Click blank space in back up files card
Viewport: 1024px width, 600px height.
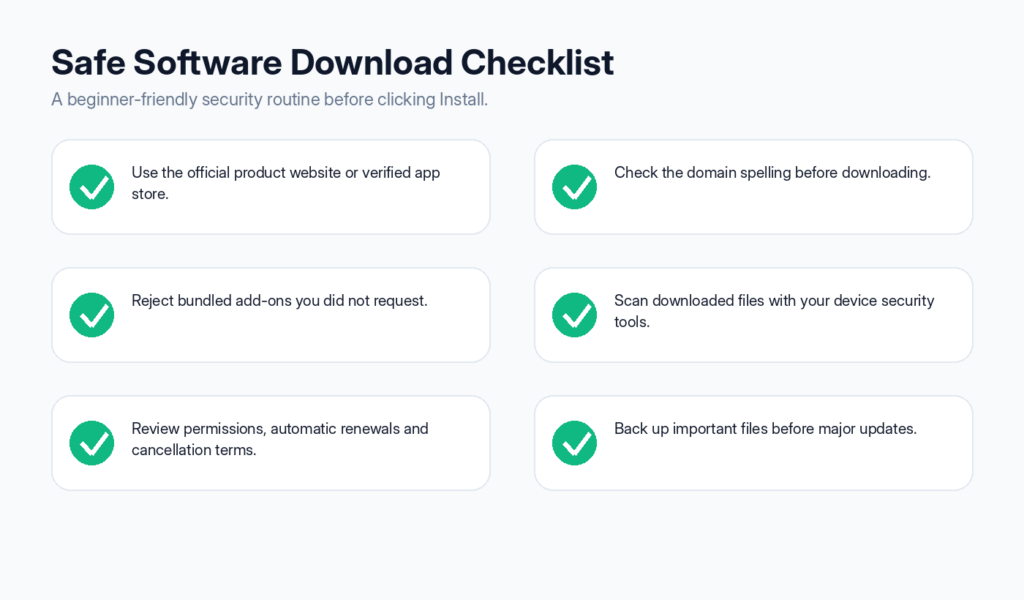point(784,465)
